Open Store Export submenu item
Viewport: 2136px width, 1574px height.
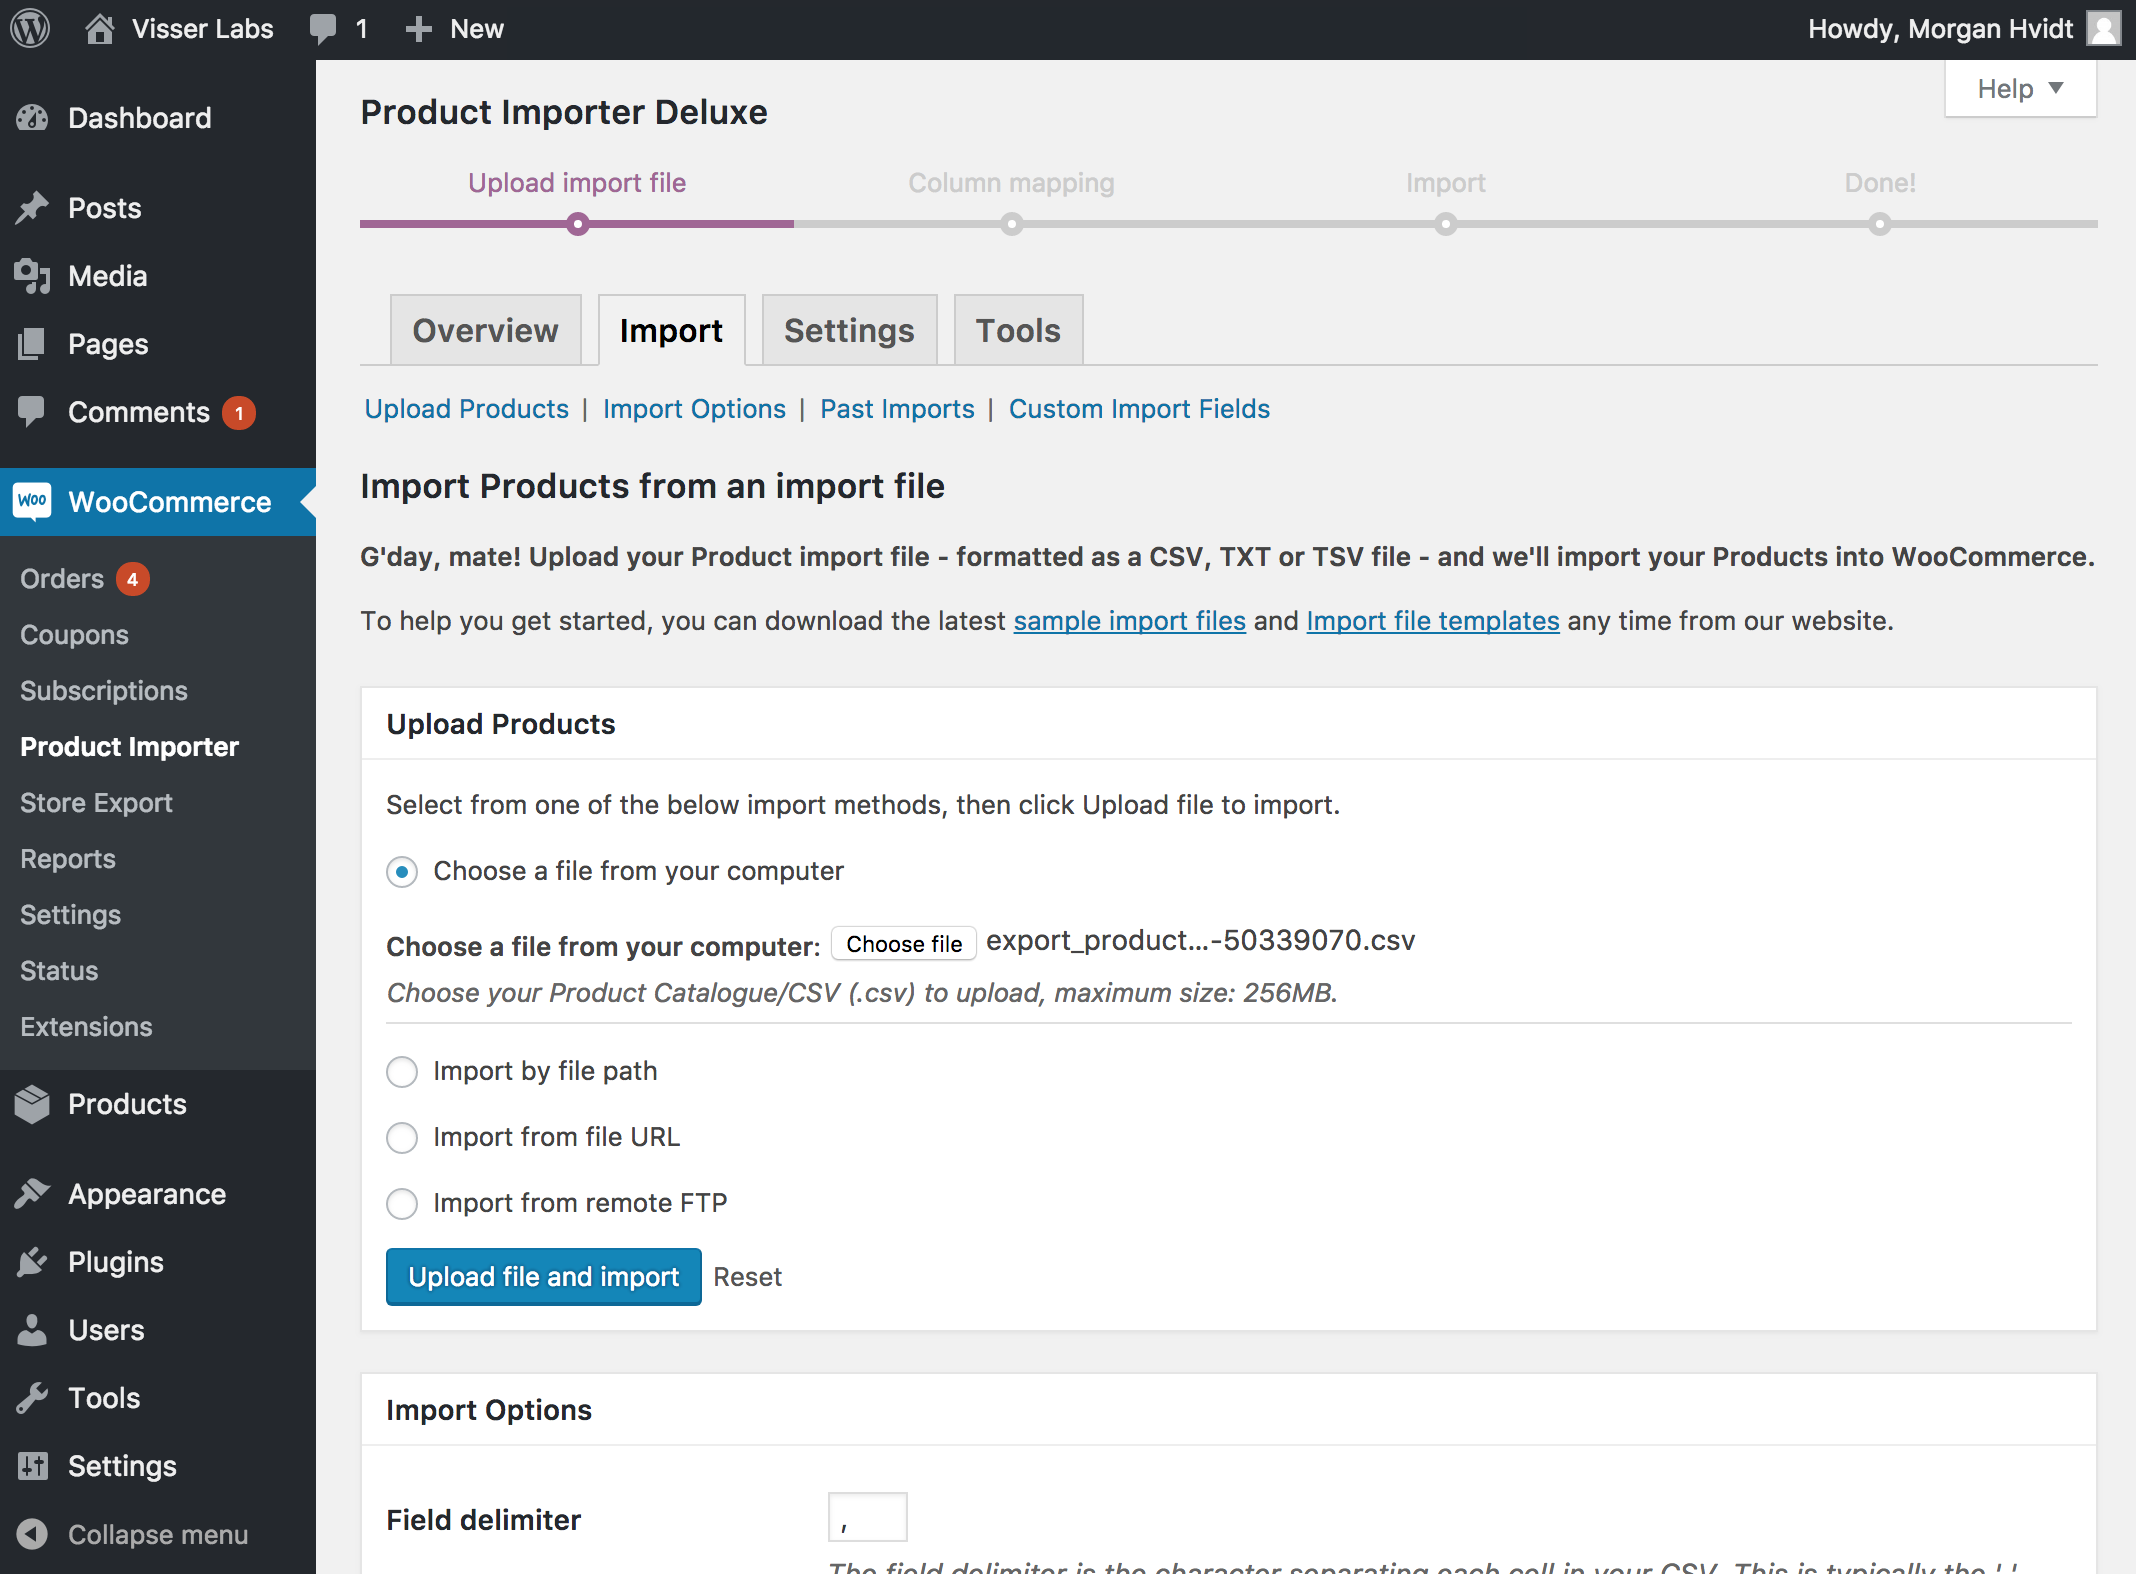96,803
